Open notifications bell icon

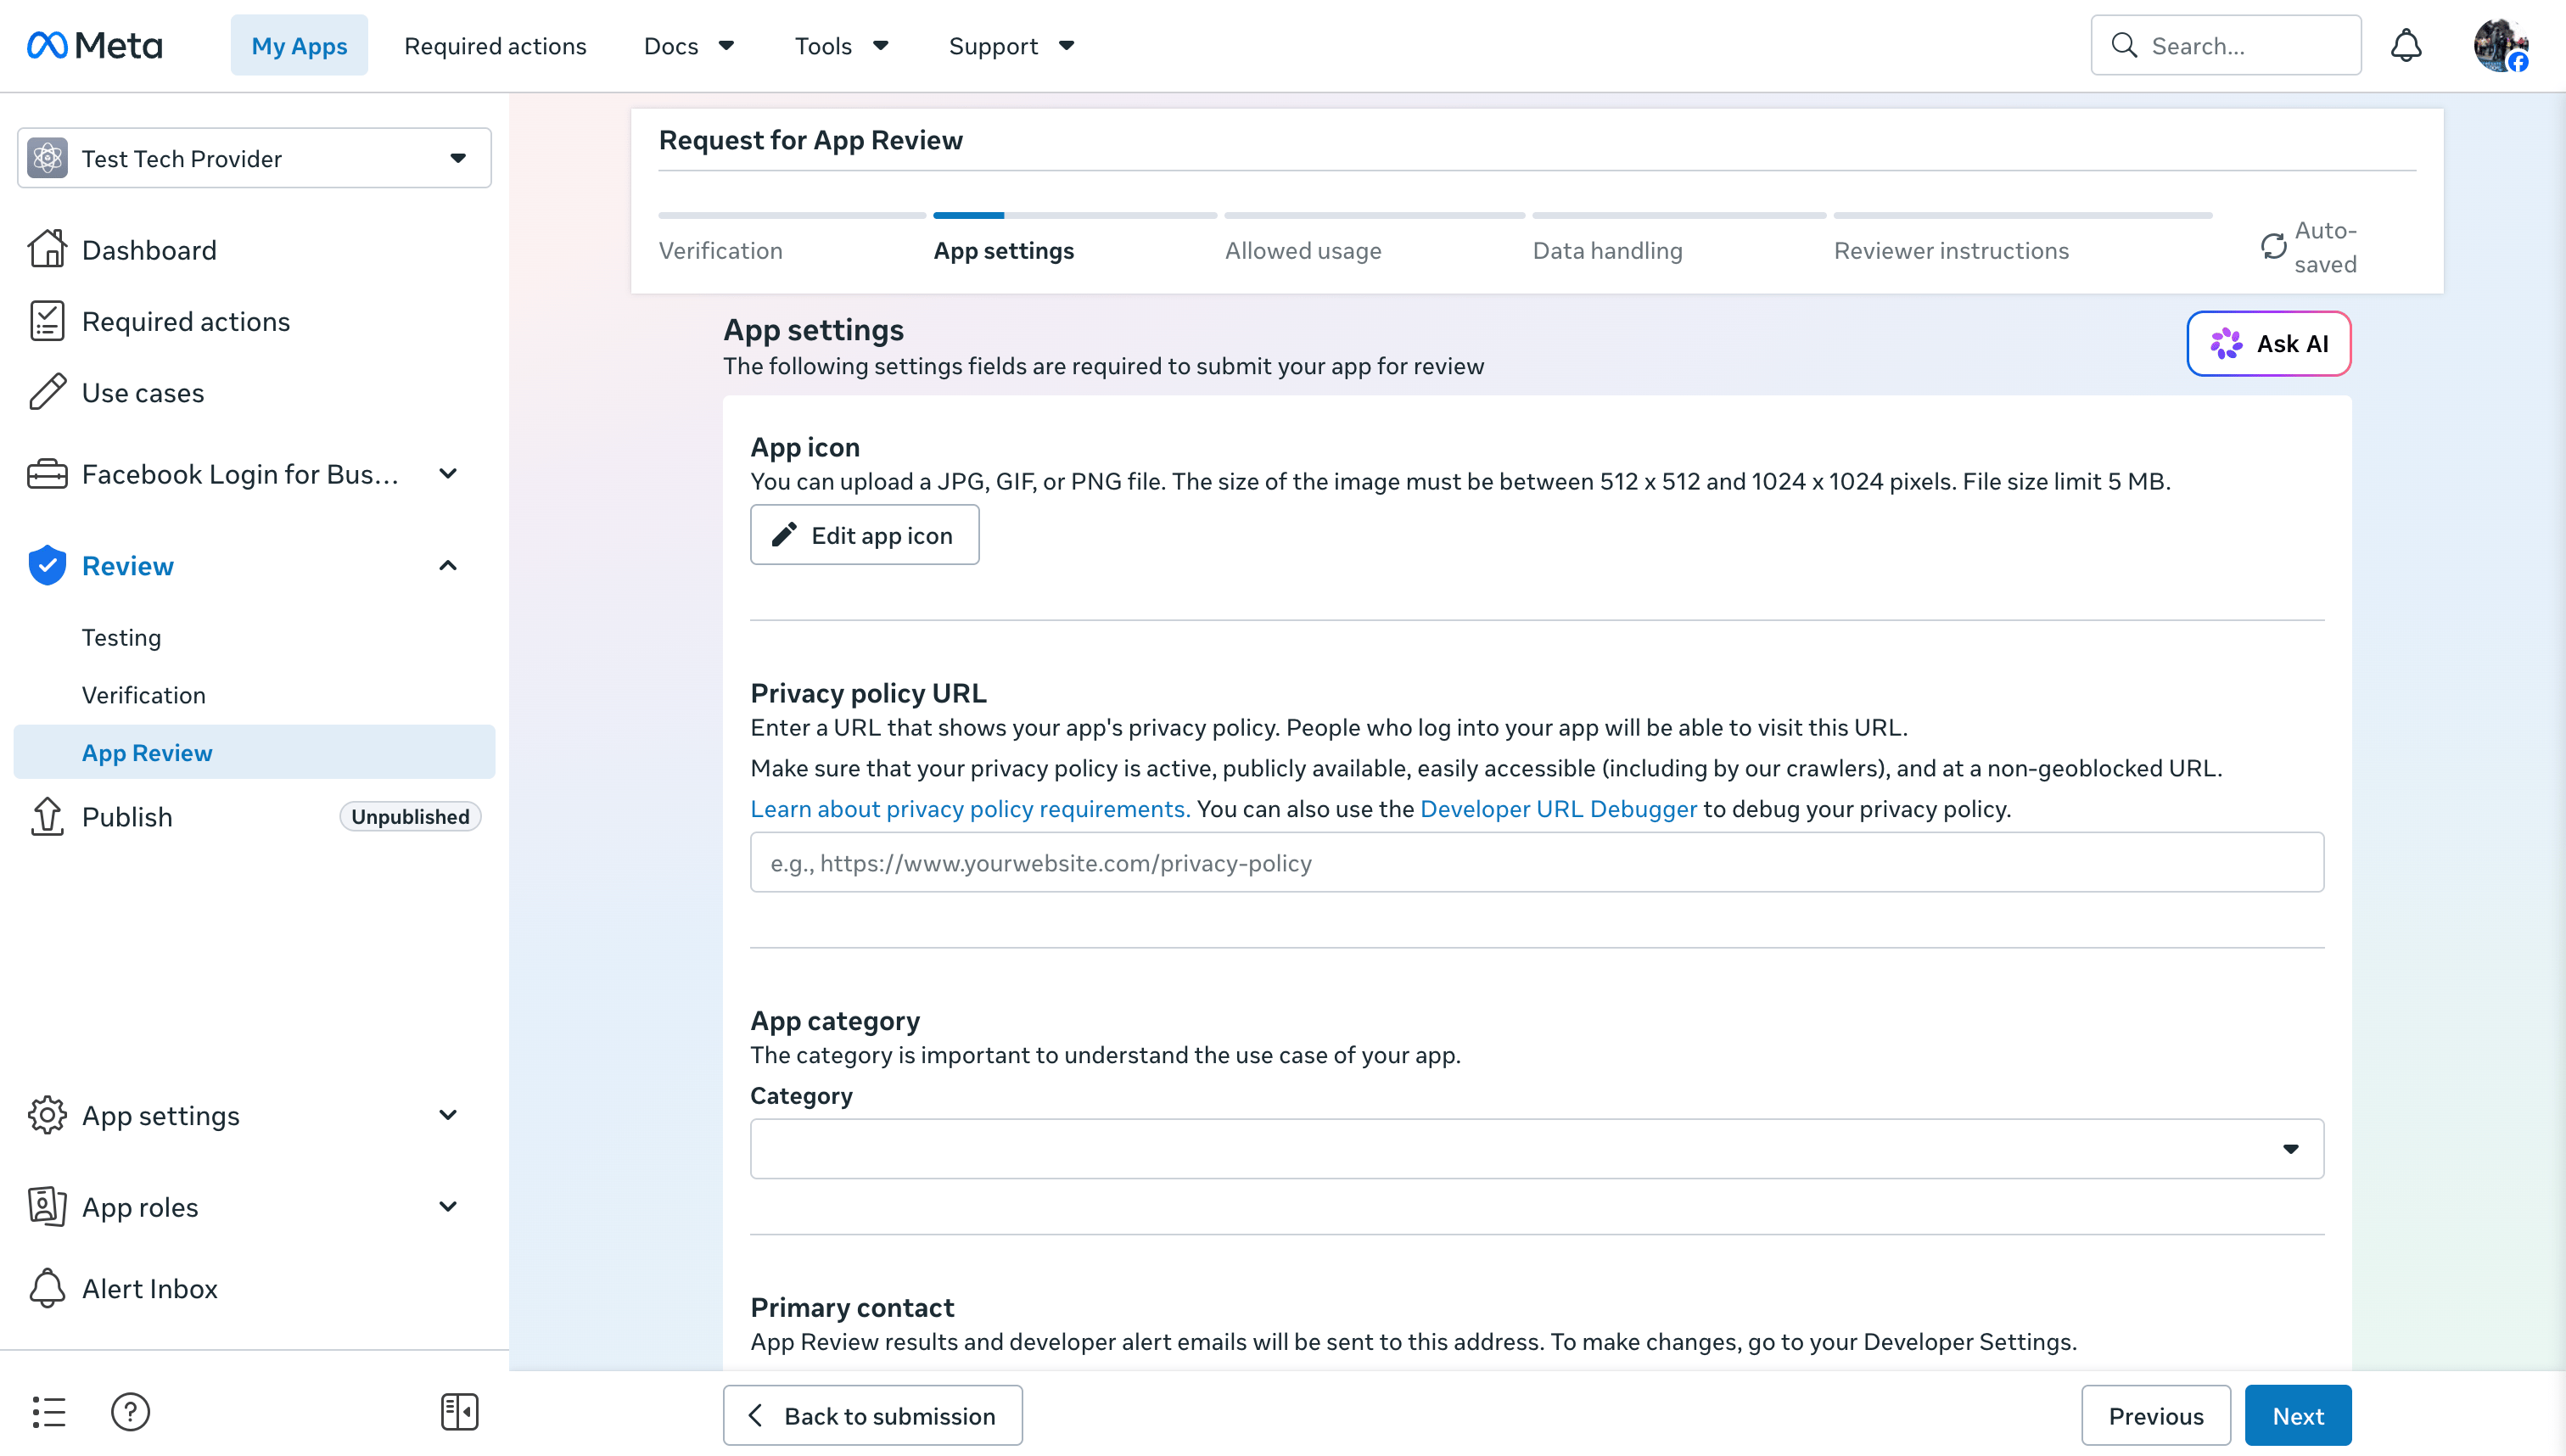[2406, 45]
